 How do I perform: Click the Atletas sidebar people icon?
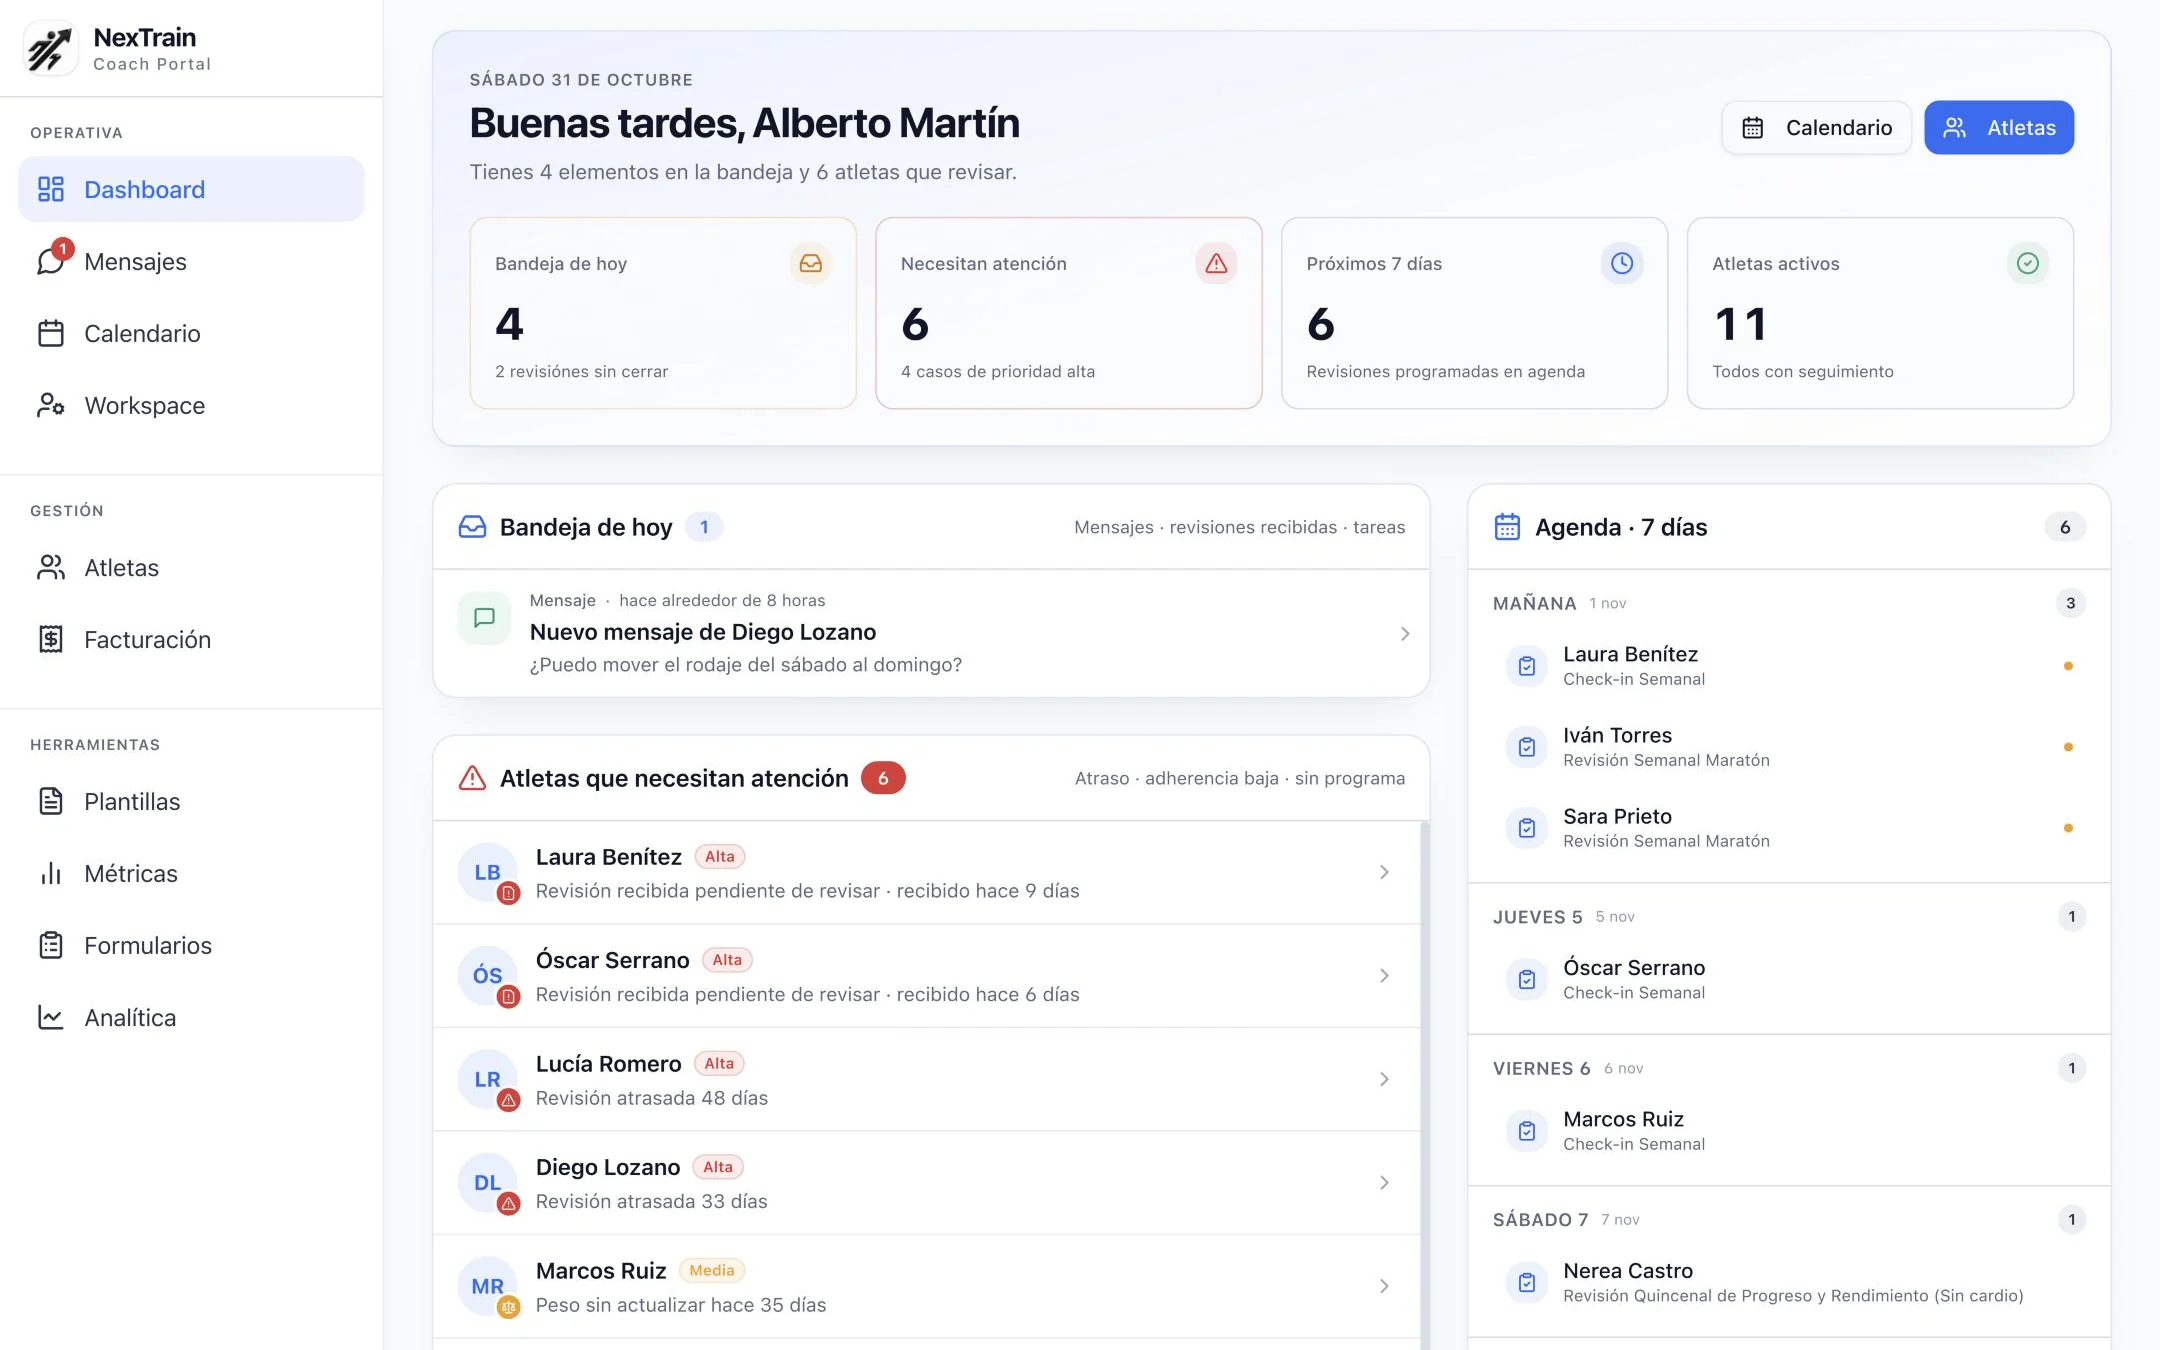tap(51, 567)
